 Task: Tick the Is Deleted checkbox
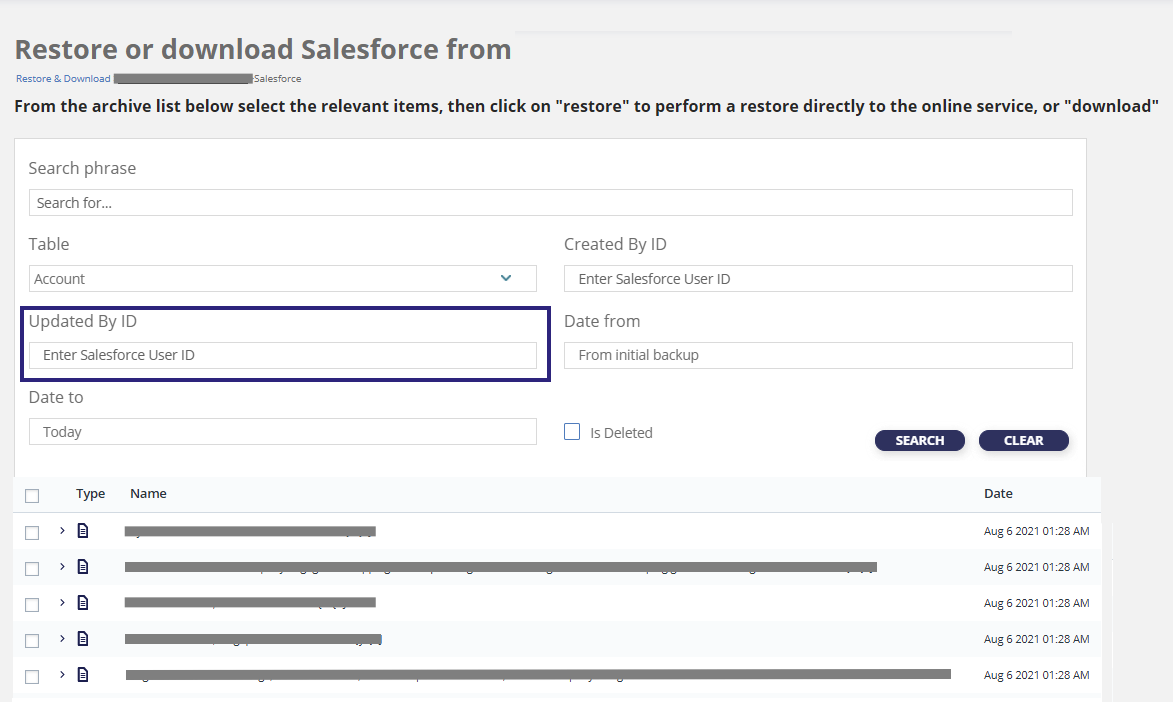click(572, 432)
